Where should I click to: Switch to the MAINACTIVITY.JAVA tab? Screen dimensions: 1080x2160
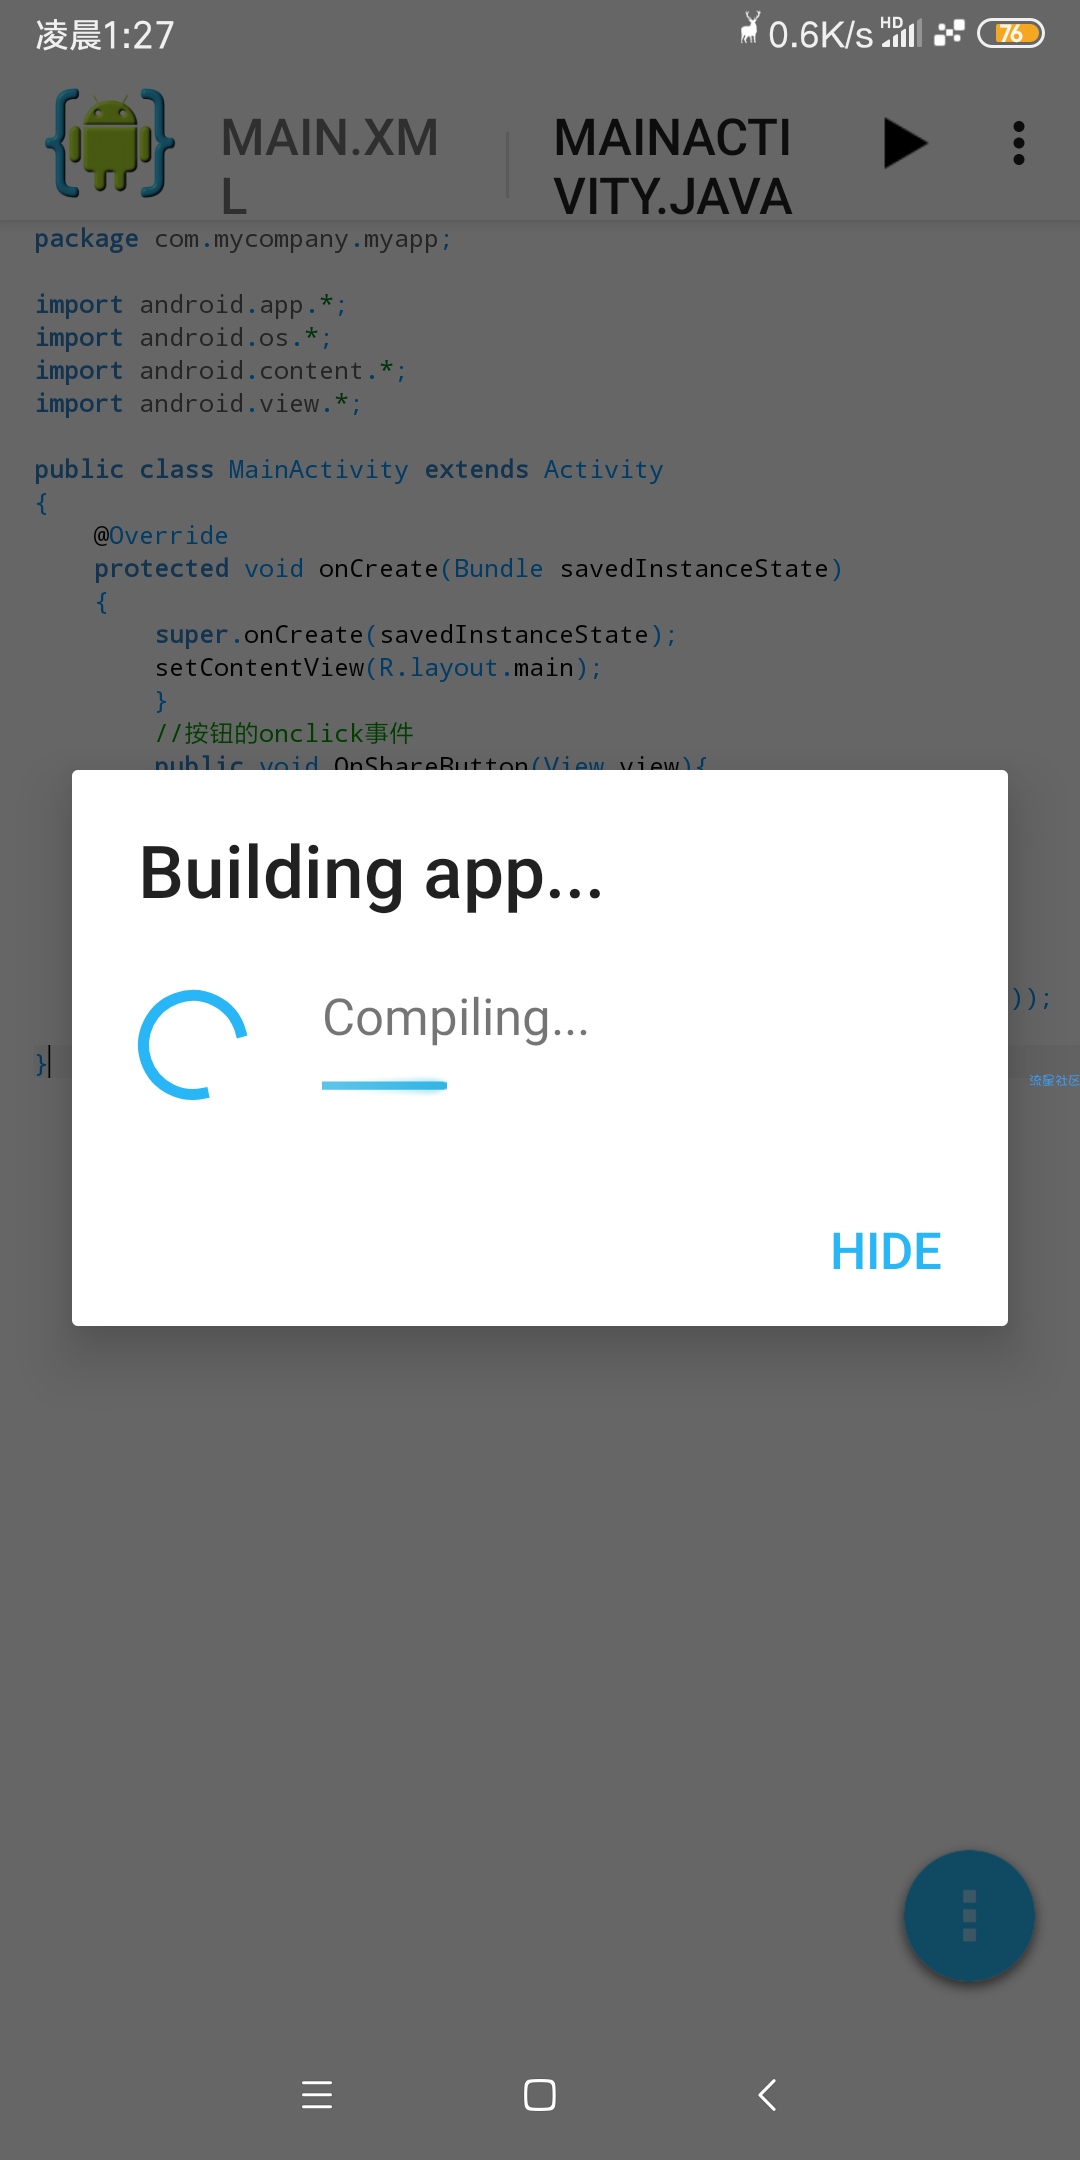coord(673,166)
